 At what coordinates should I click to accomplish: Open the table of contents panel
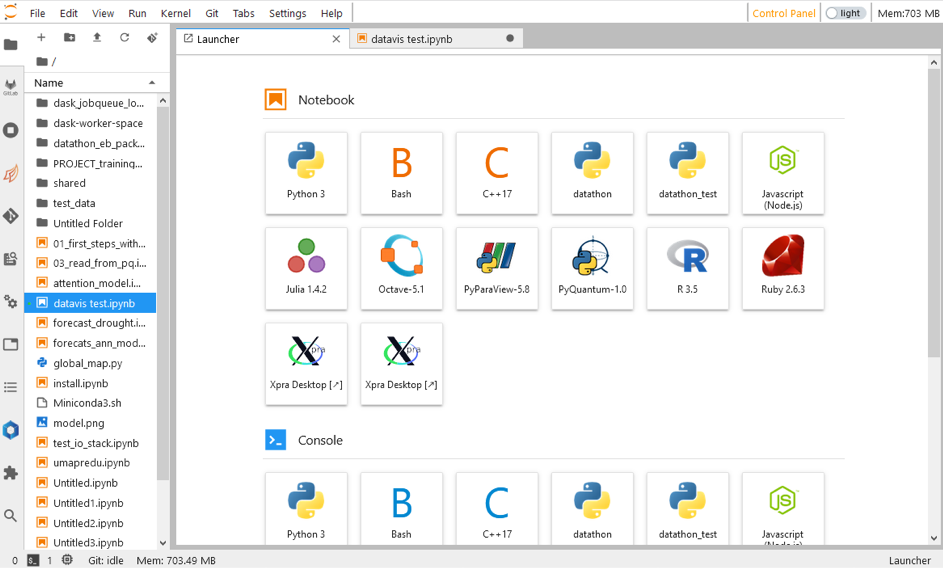[x=11, y=387]
